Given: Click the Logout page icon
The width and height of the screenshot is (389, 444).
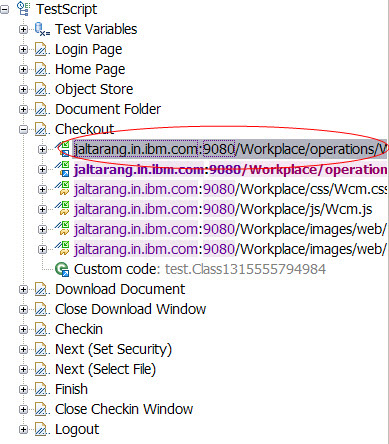Looking at the screenshot, I should 42,430.
